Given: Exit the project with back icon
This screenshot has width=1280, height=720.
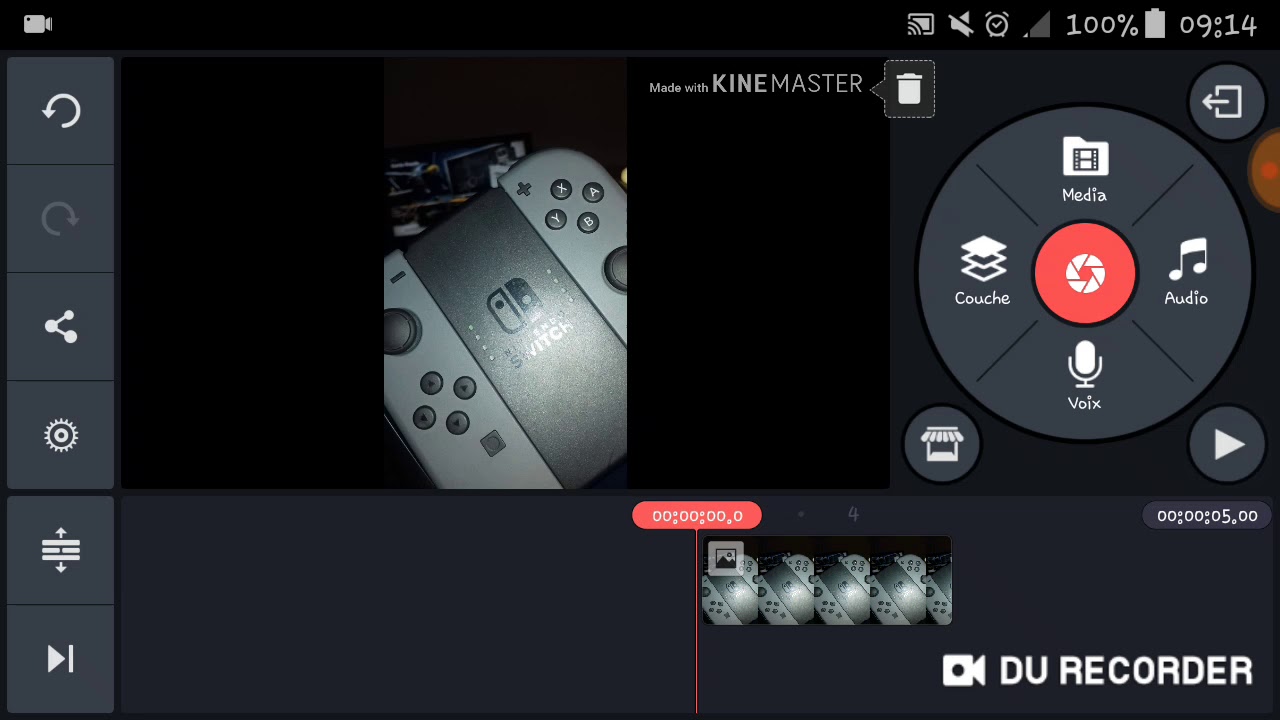Looking at the screenshot, I should pyautogui.click(x=1226, y=102).
